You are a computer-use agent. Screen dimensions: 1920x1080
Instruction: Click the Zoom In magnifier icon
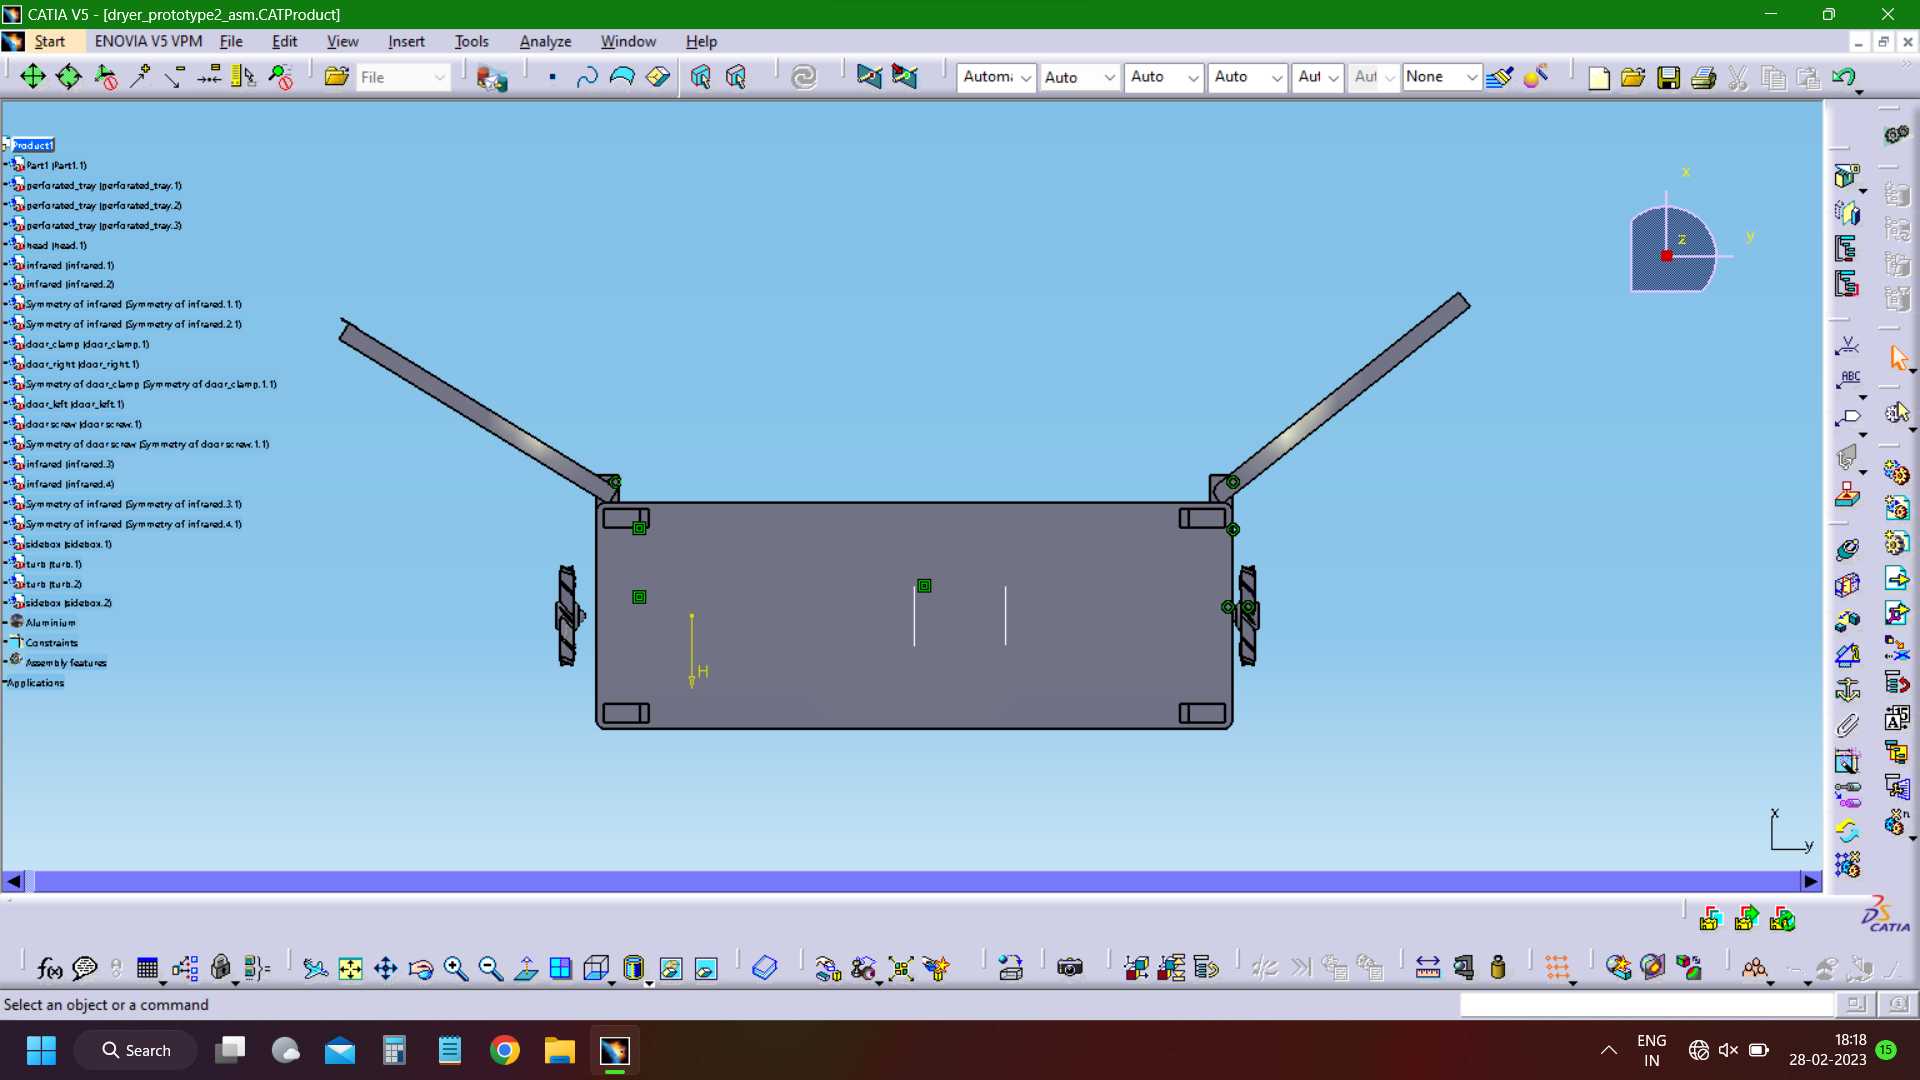456,968
